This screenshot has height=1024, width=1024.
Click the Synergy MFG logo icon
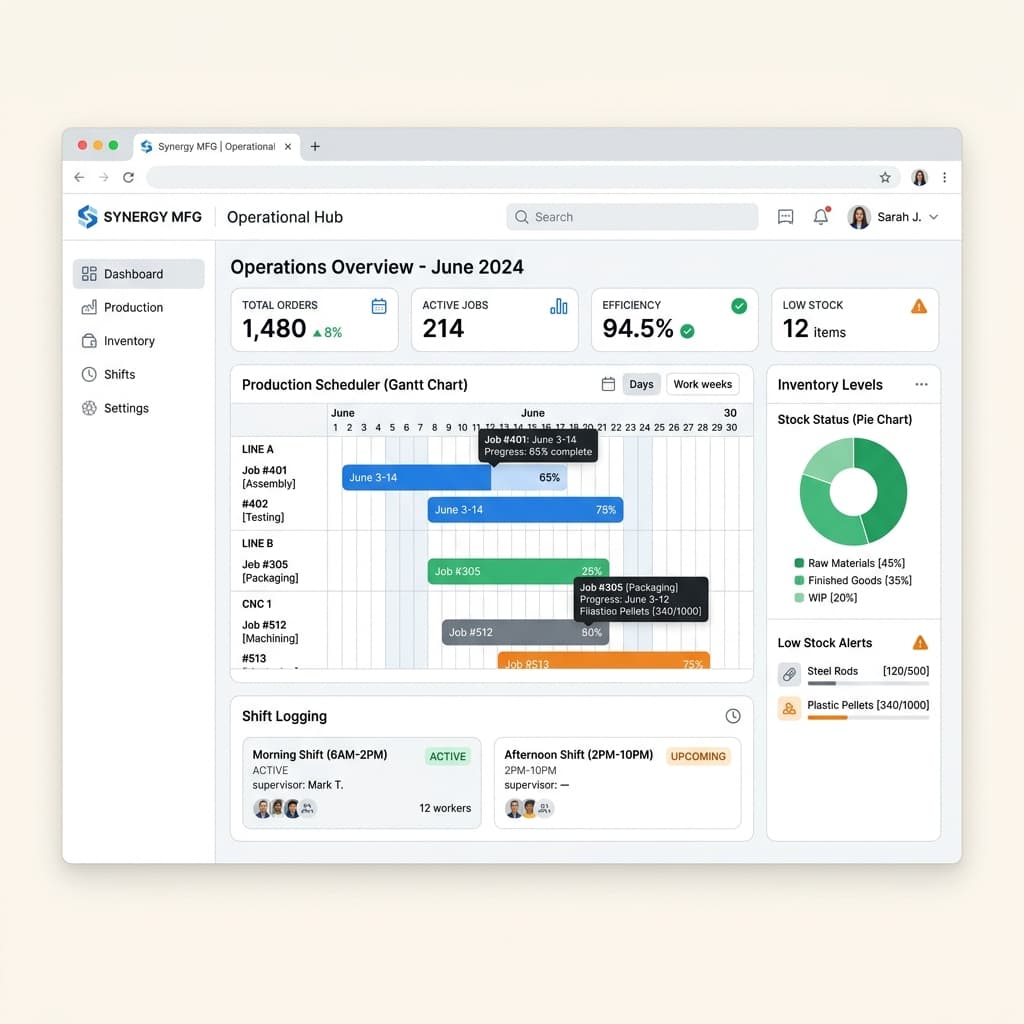tap(87, 217)
